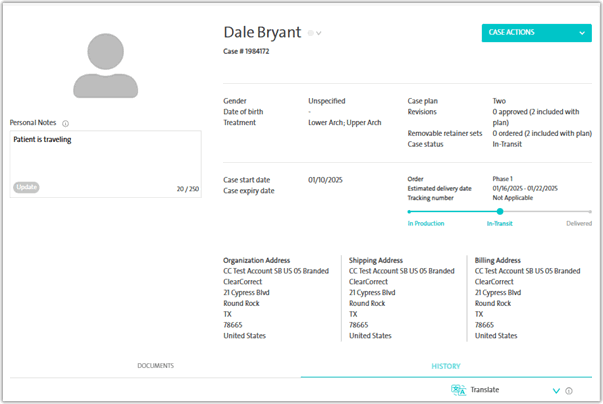Screen dimensions: 603x404
Task: Switch to the Documents tab
Action: point(155,366)
